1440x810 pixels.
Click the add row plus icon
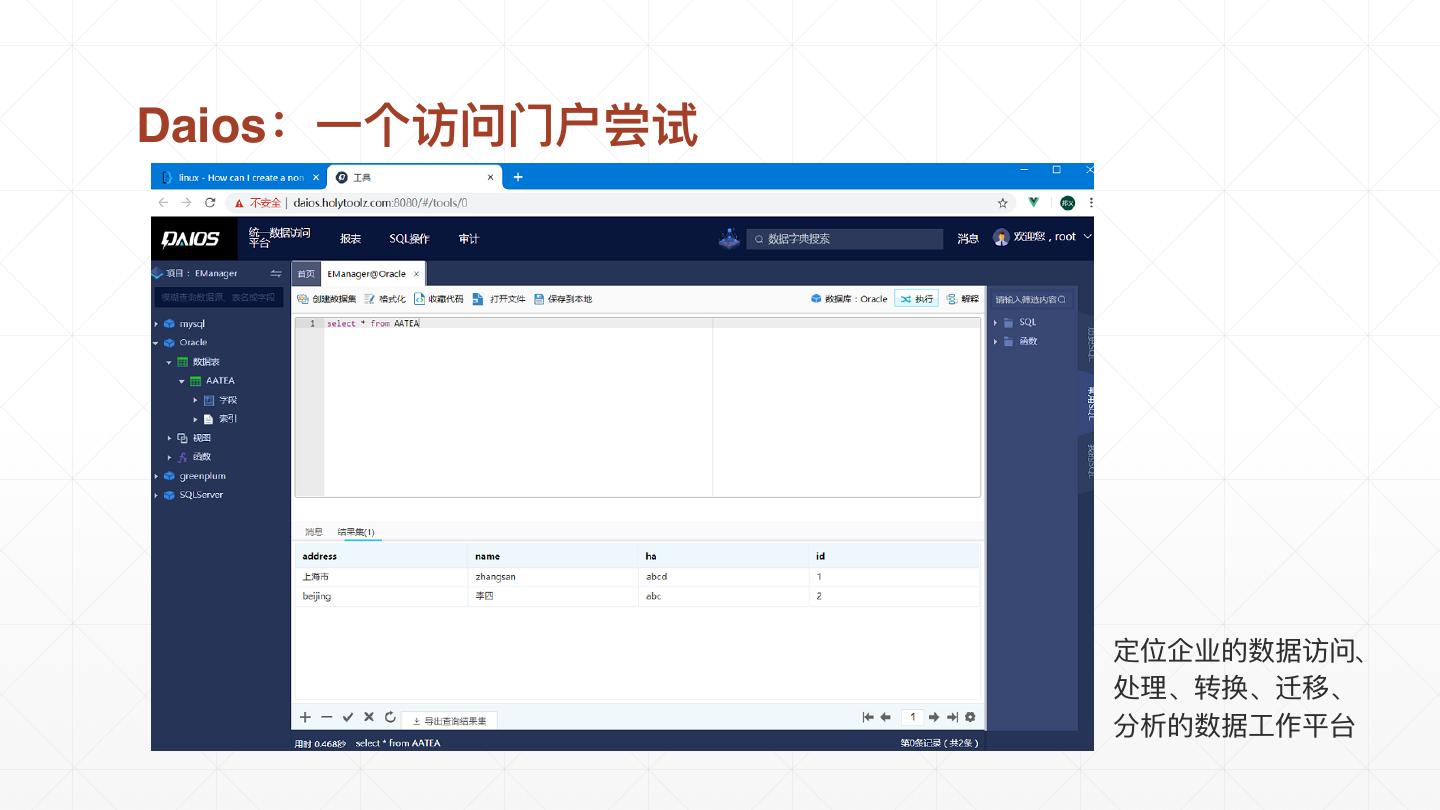coord(306,717)
